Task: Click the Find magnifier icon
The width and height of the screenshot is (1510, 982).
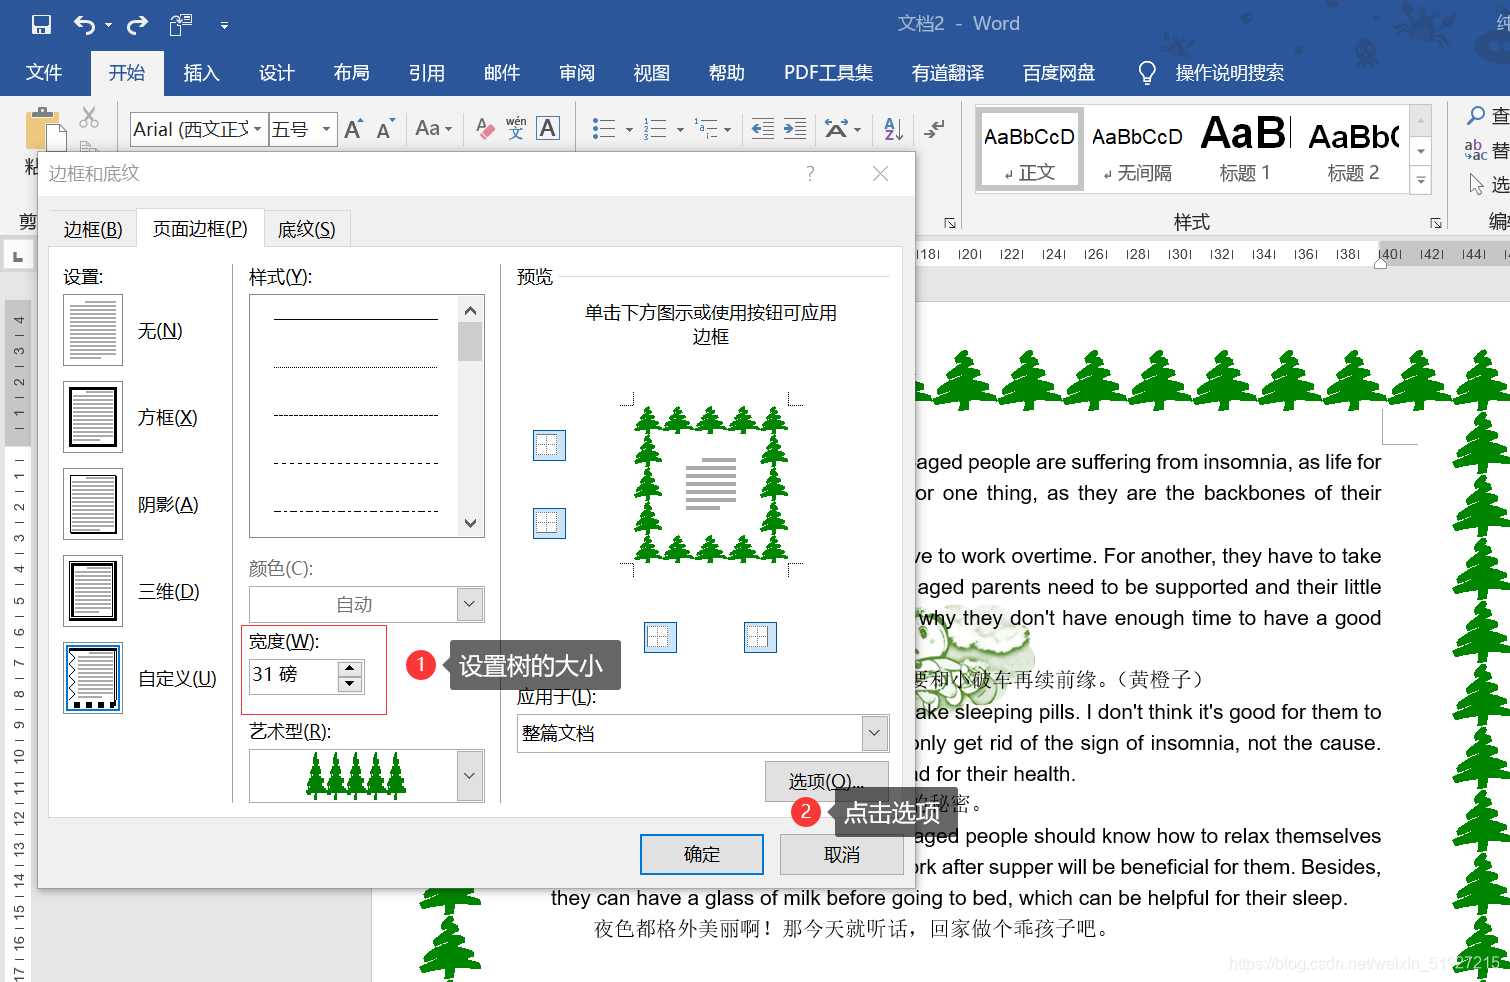Action: [1476, 116]
